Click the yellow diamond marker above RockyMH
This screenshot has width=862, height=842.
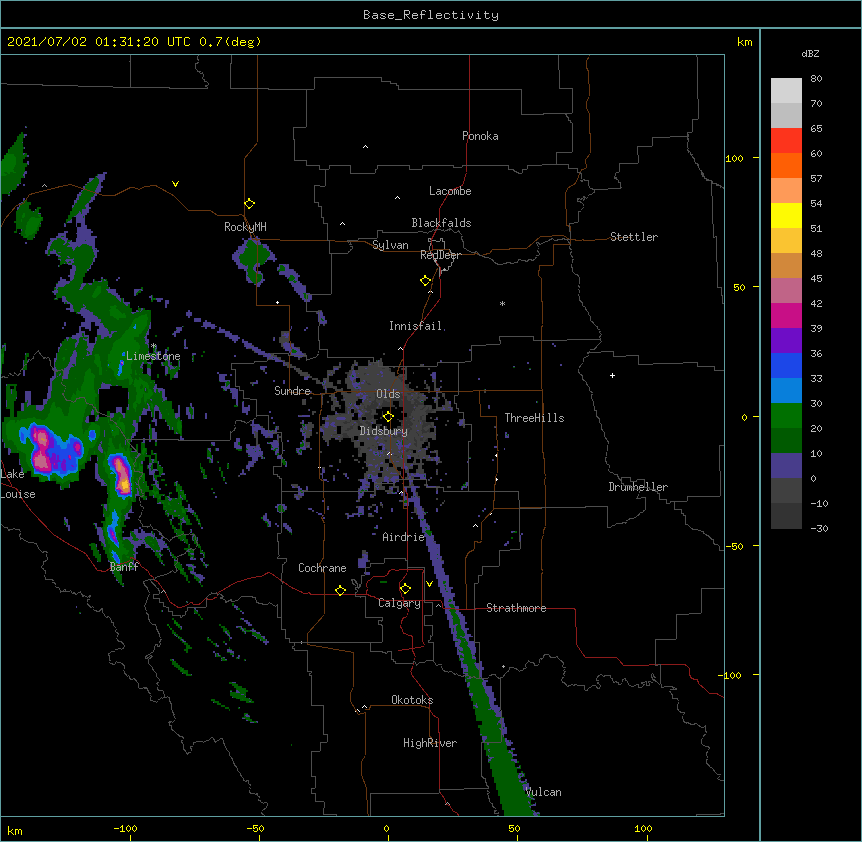coord(249,204)
